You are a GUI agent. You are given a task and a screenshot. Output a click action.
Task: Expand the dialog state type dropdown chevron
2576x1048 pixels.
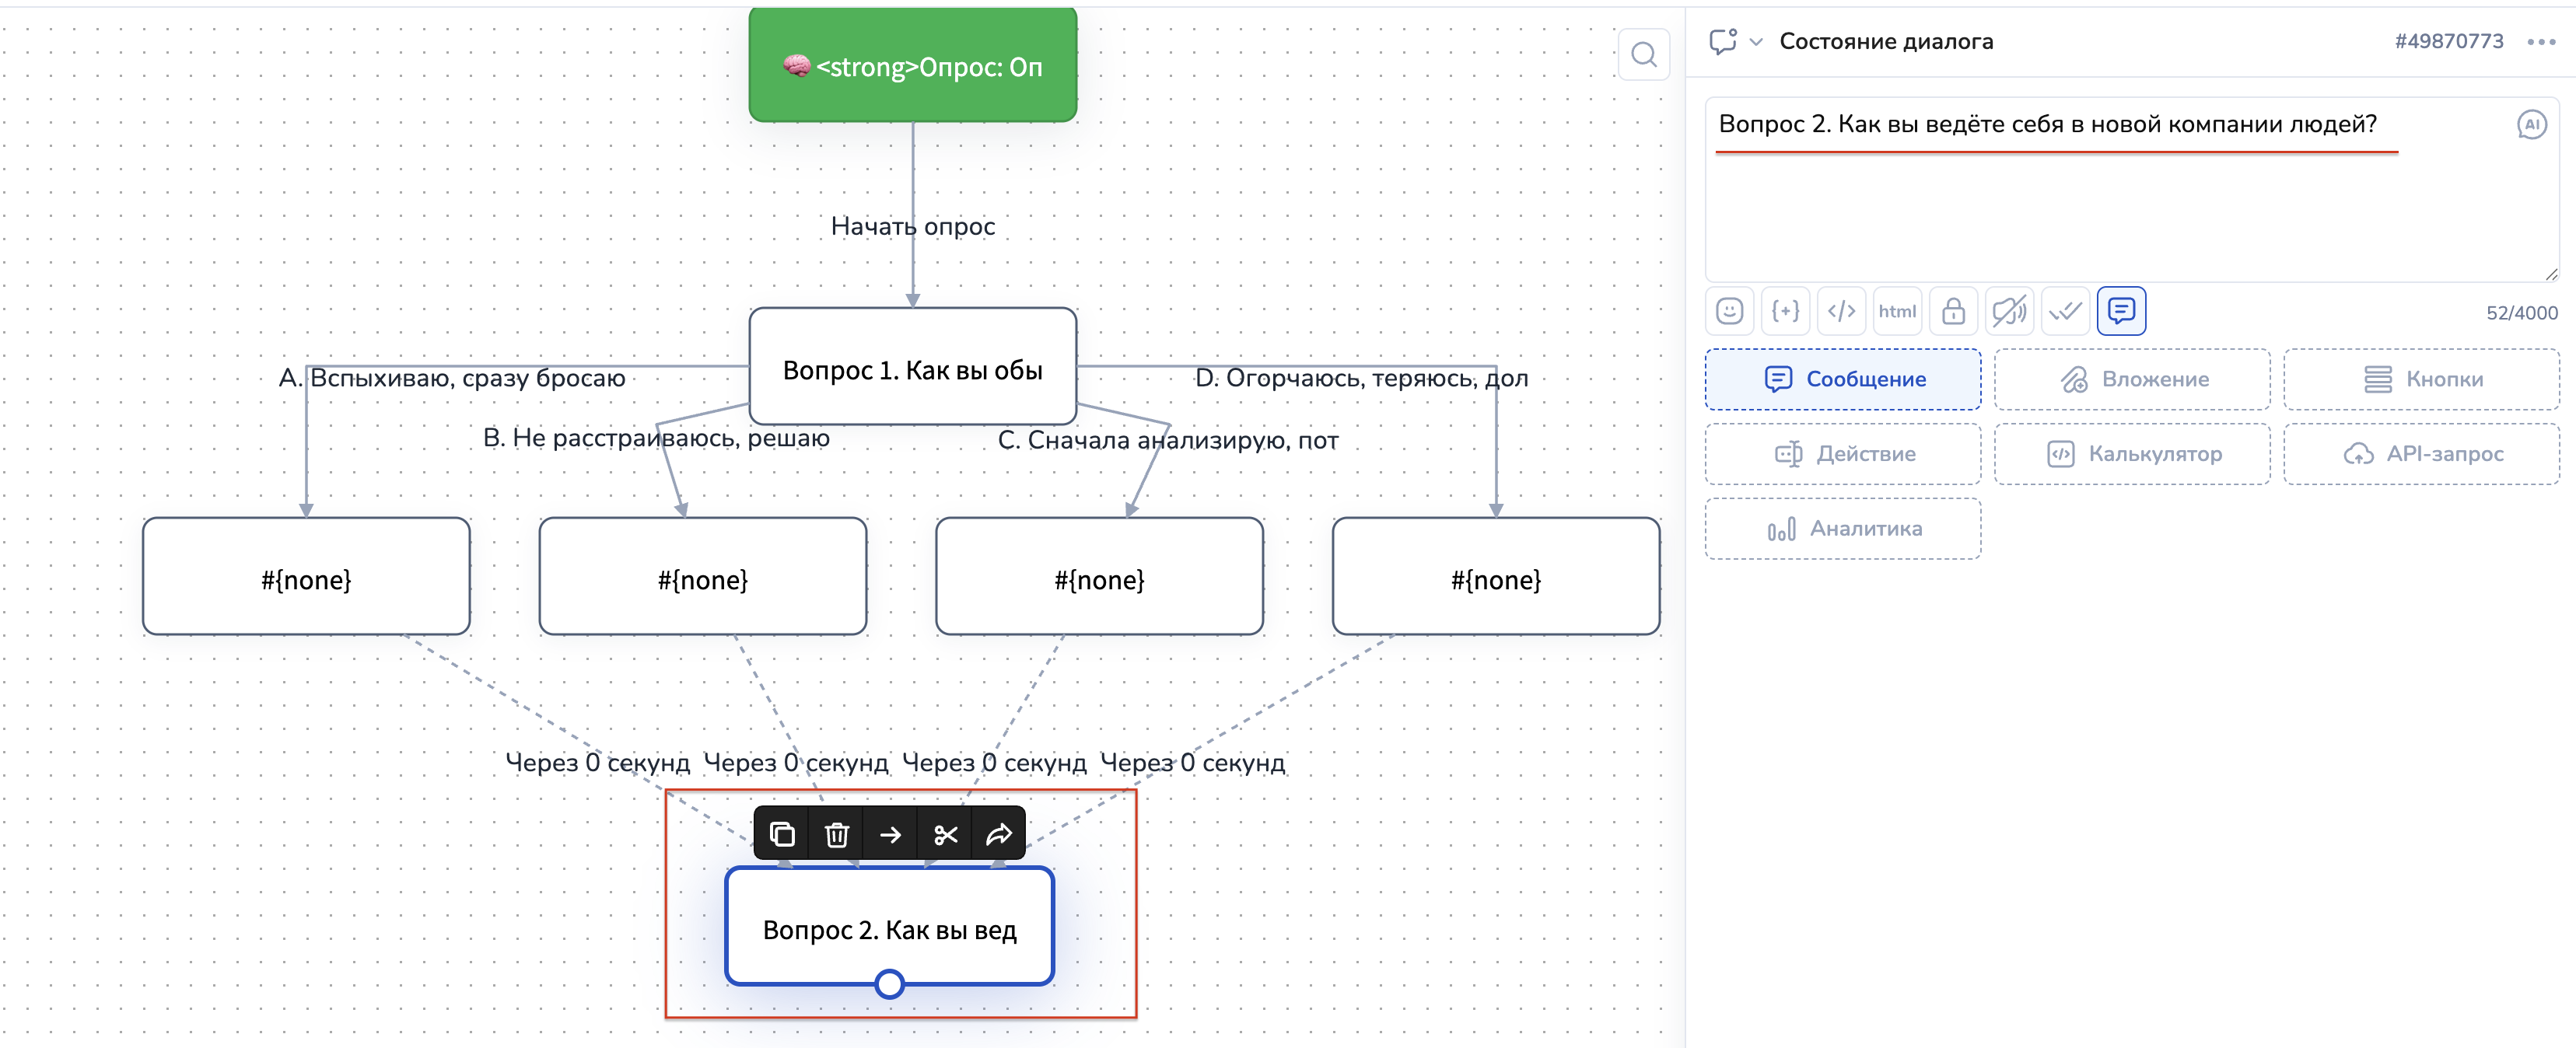1756,42
